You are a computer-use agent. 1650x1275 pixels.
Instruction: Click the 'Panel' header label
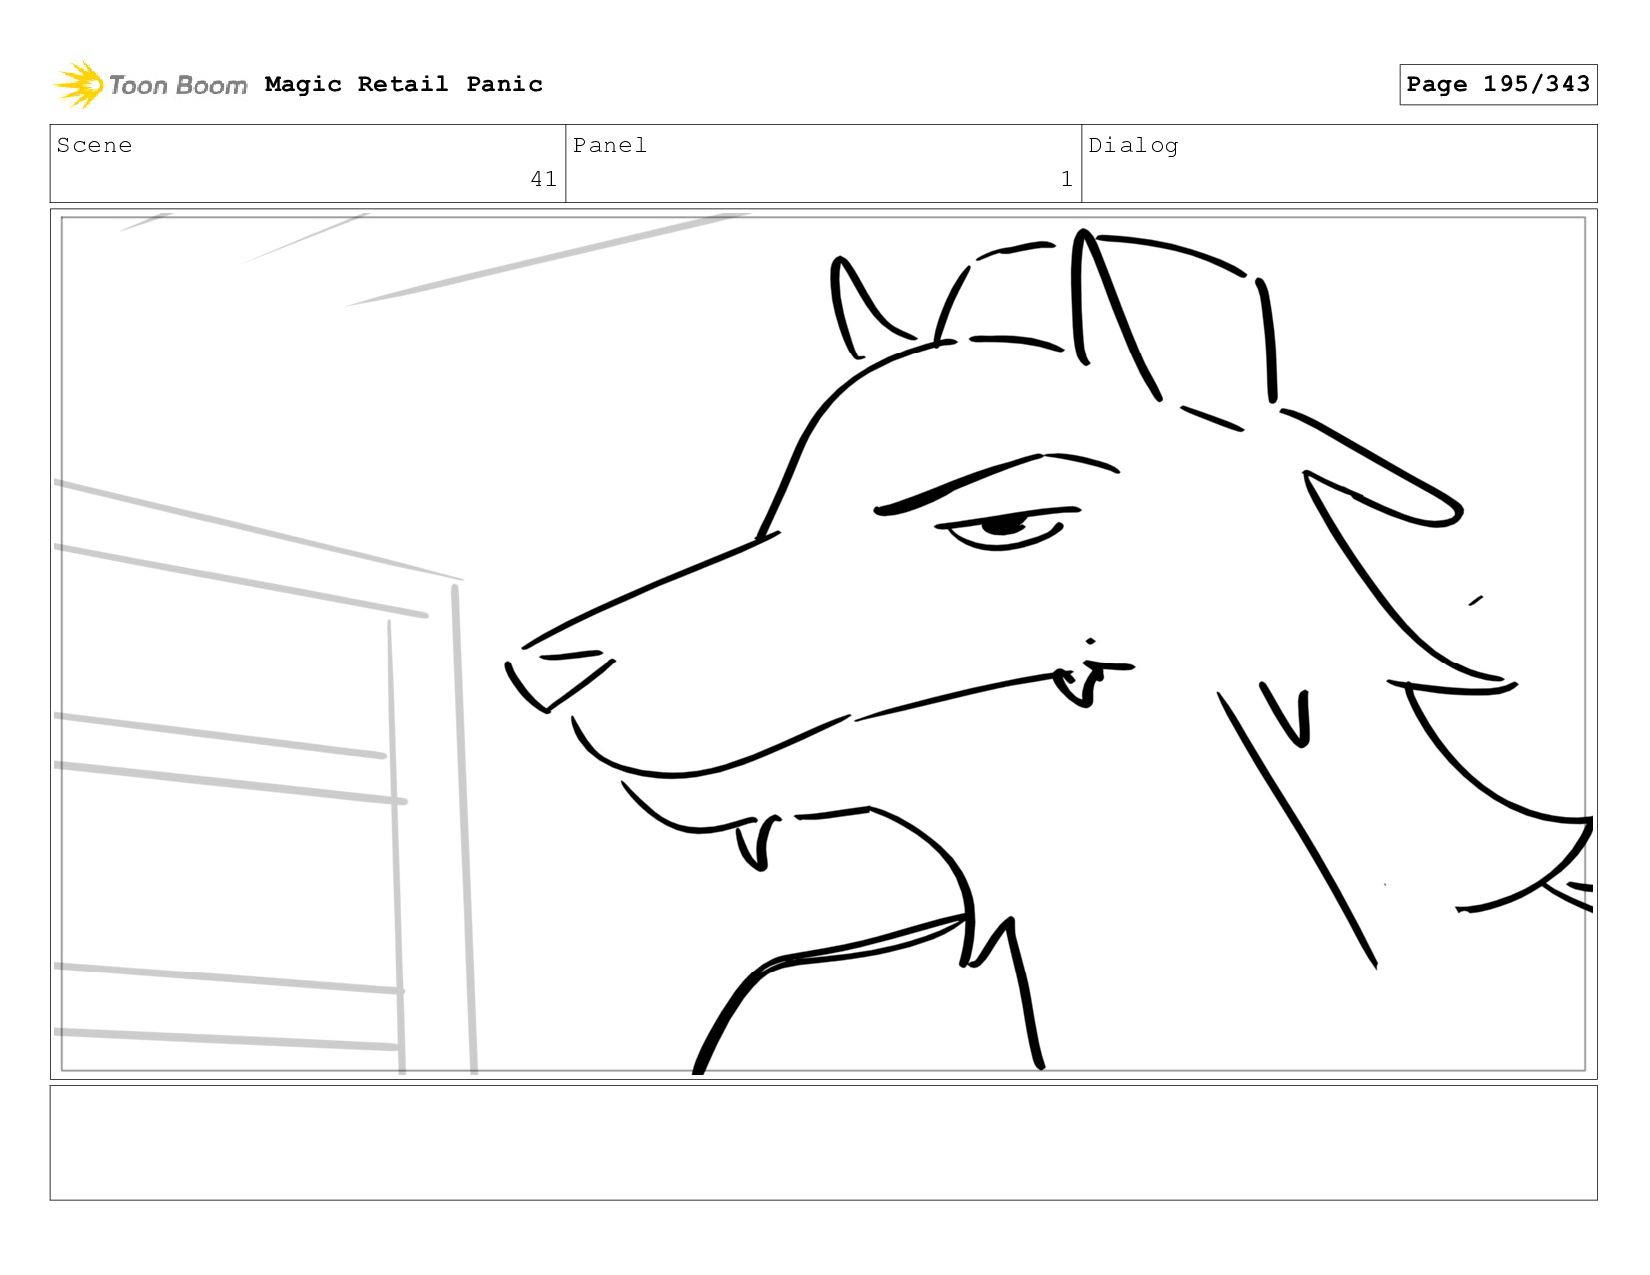pyautogui.click(x=610, y=145)
